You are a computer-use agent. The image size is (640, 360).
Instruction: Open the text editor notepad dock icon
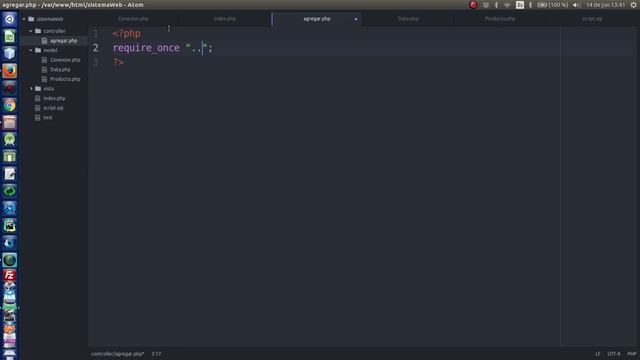click(x=9, y=174)
